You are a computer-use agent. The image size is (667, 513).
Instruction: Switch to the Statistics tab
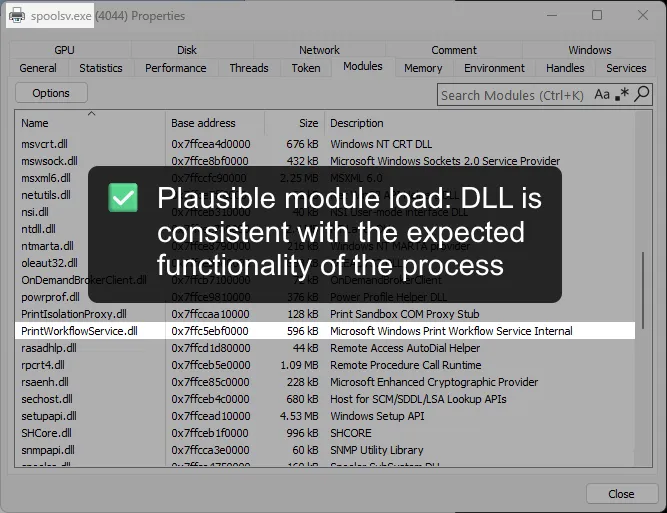click(101, 68)
